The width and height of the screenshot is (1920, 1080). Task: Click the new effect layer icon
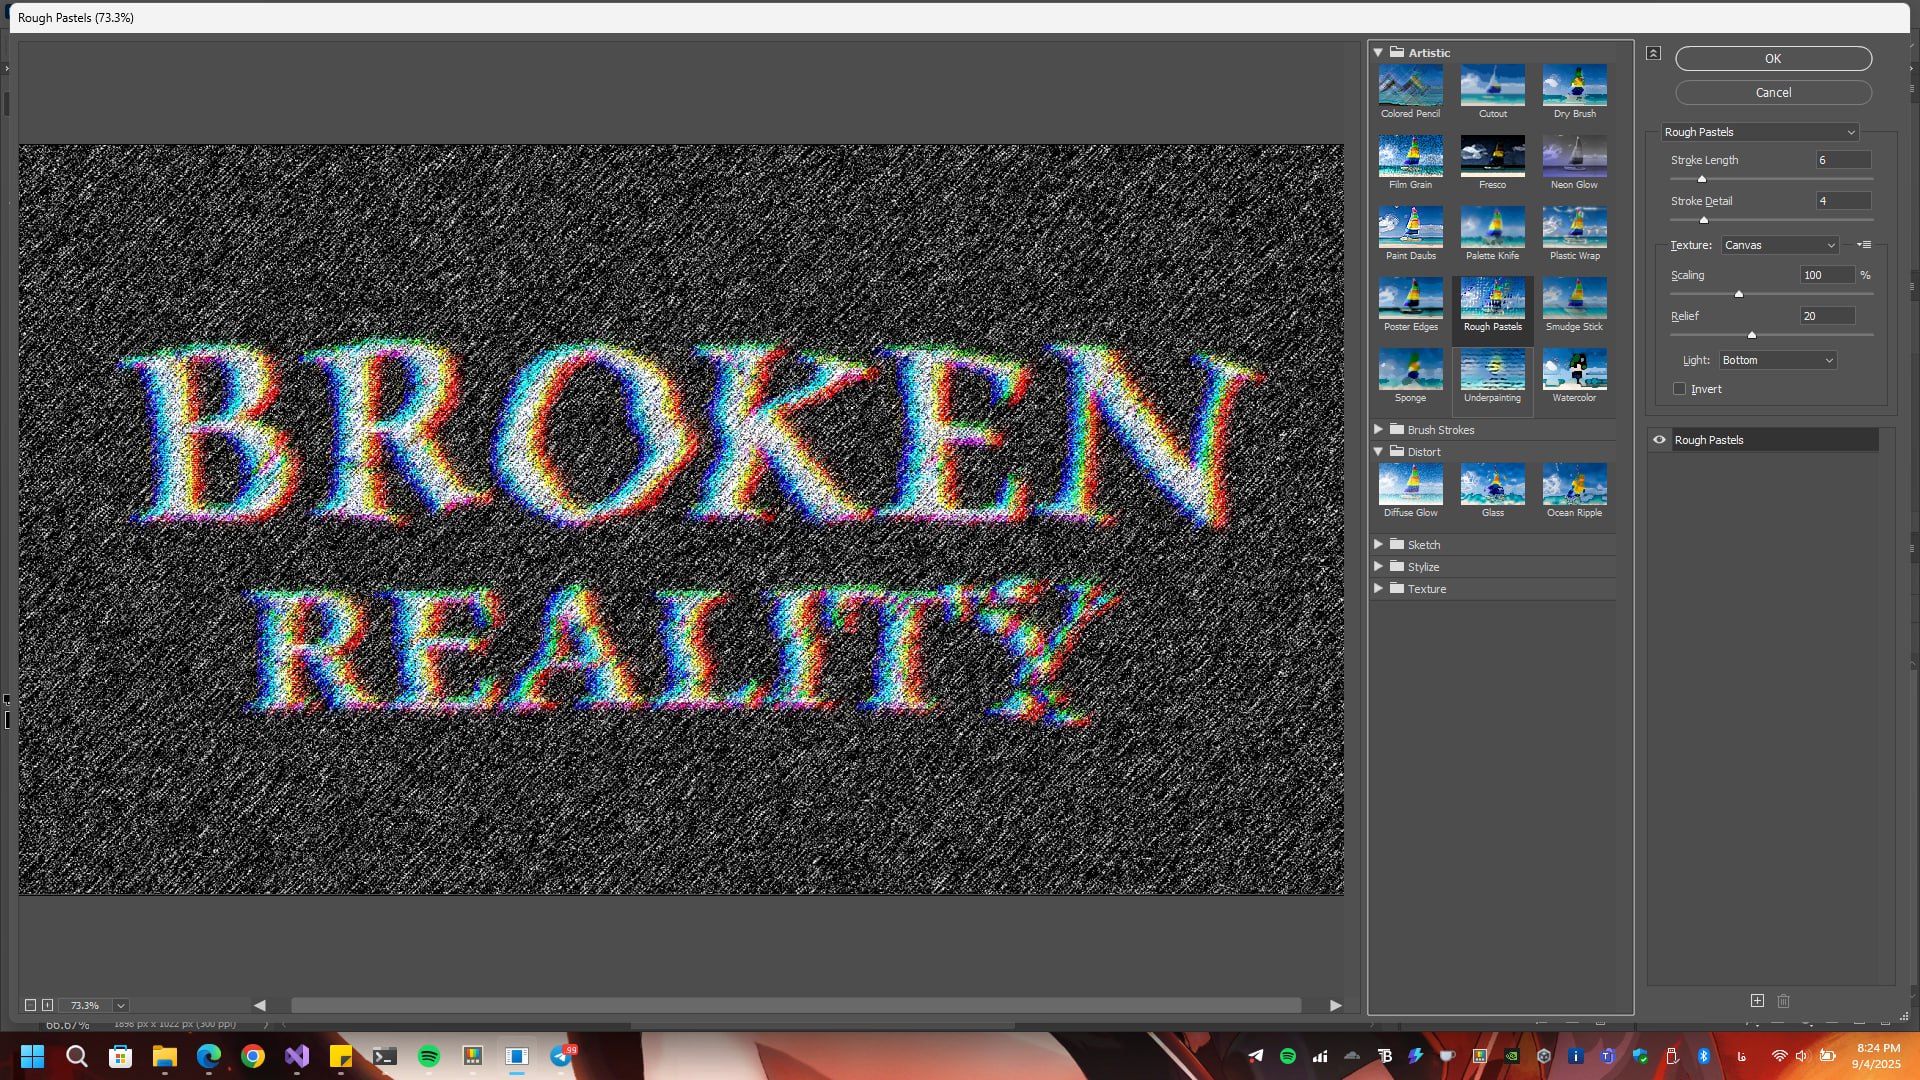(1757, 1001)
